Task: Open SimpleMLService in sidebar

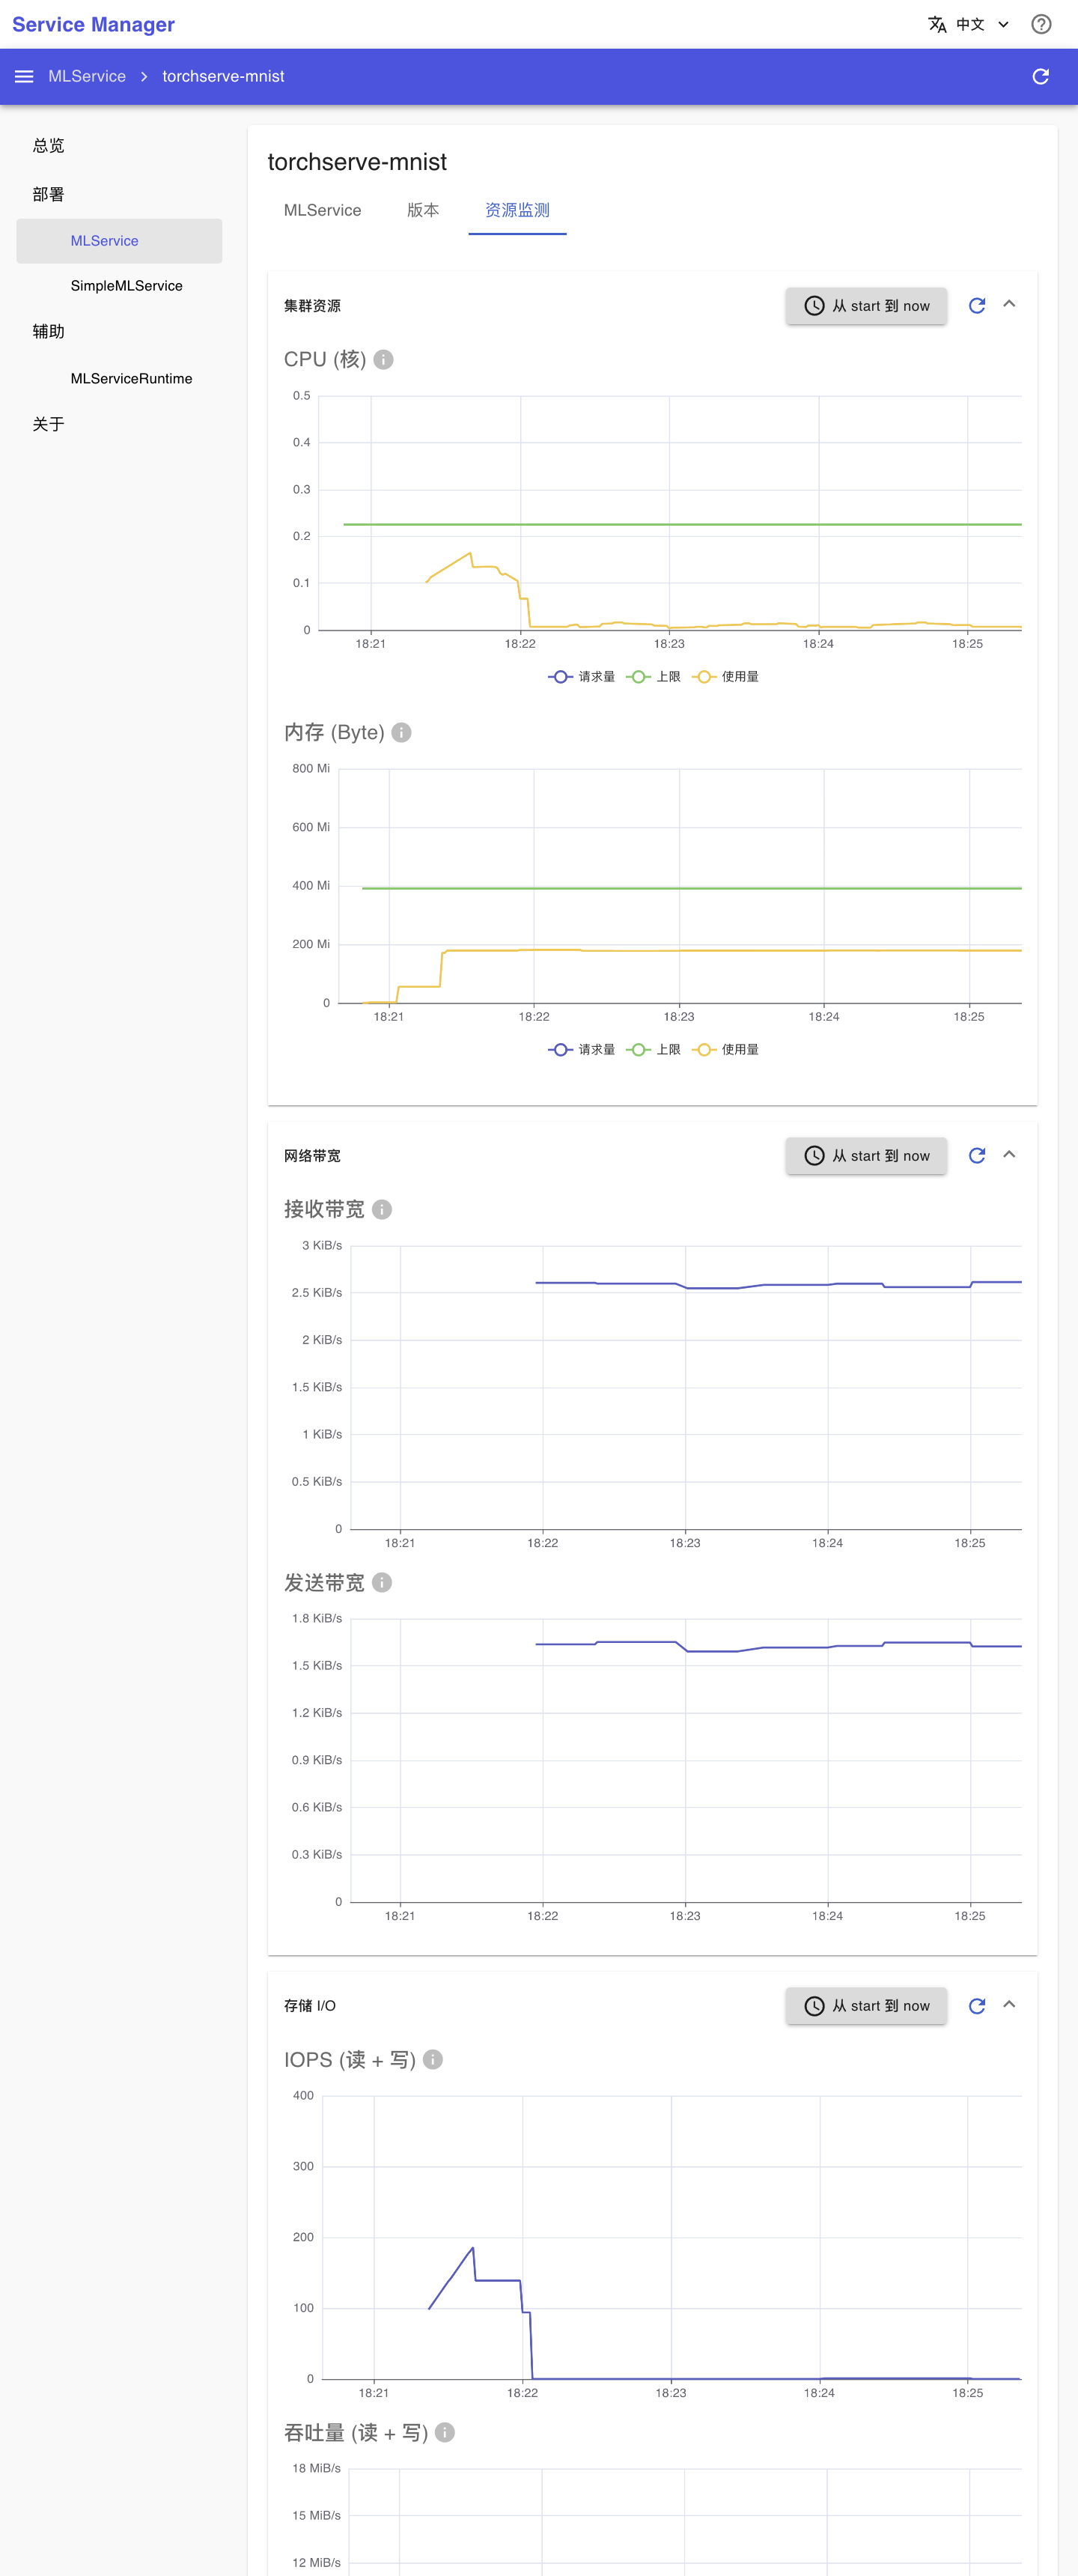Action: (126, 286)
